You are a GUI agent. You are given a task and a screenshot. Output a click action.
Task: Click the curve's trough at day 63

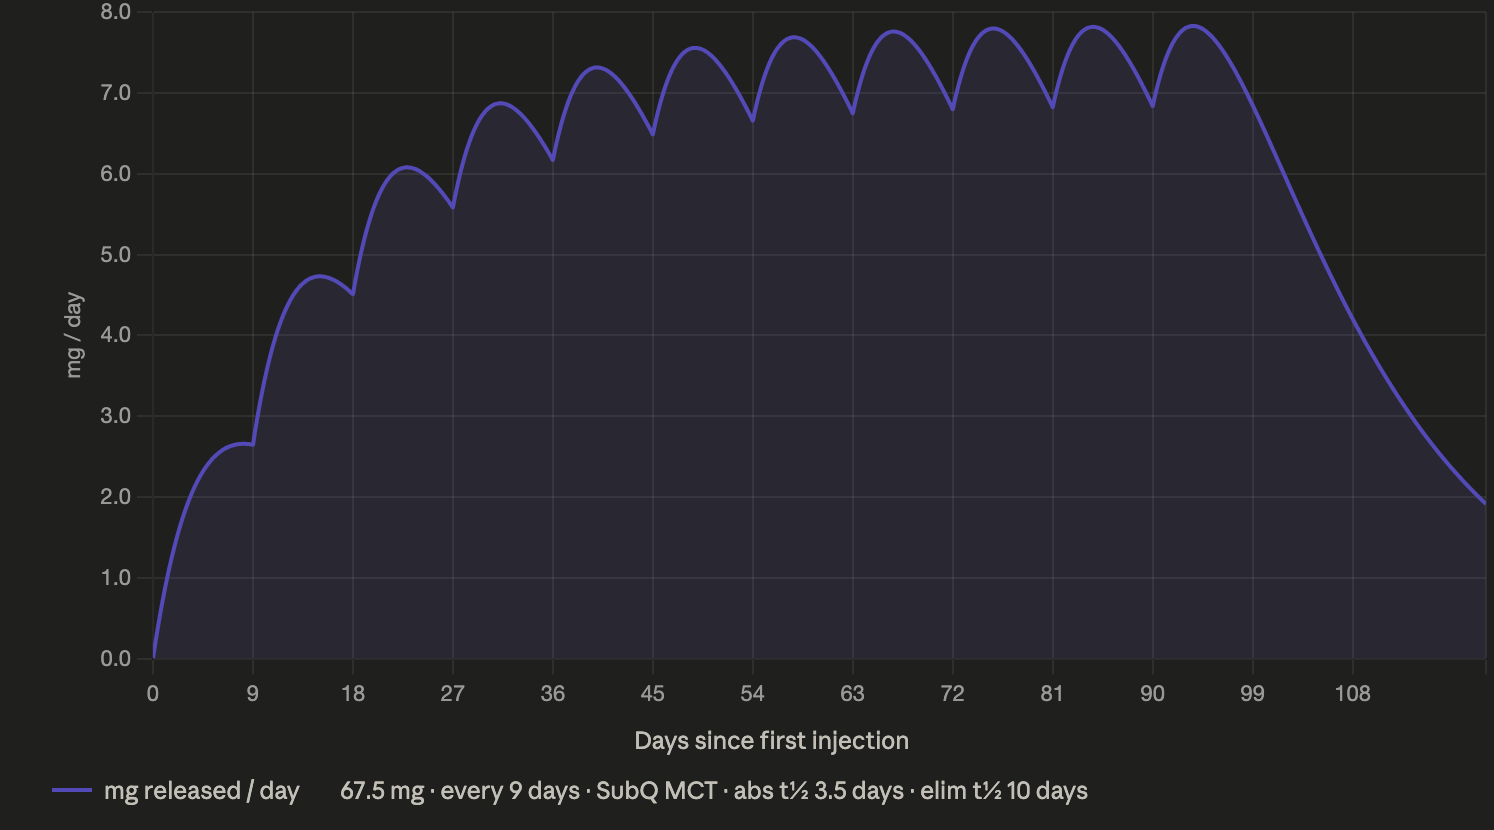pyautogui.click(x=853, y=113)
